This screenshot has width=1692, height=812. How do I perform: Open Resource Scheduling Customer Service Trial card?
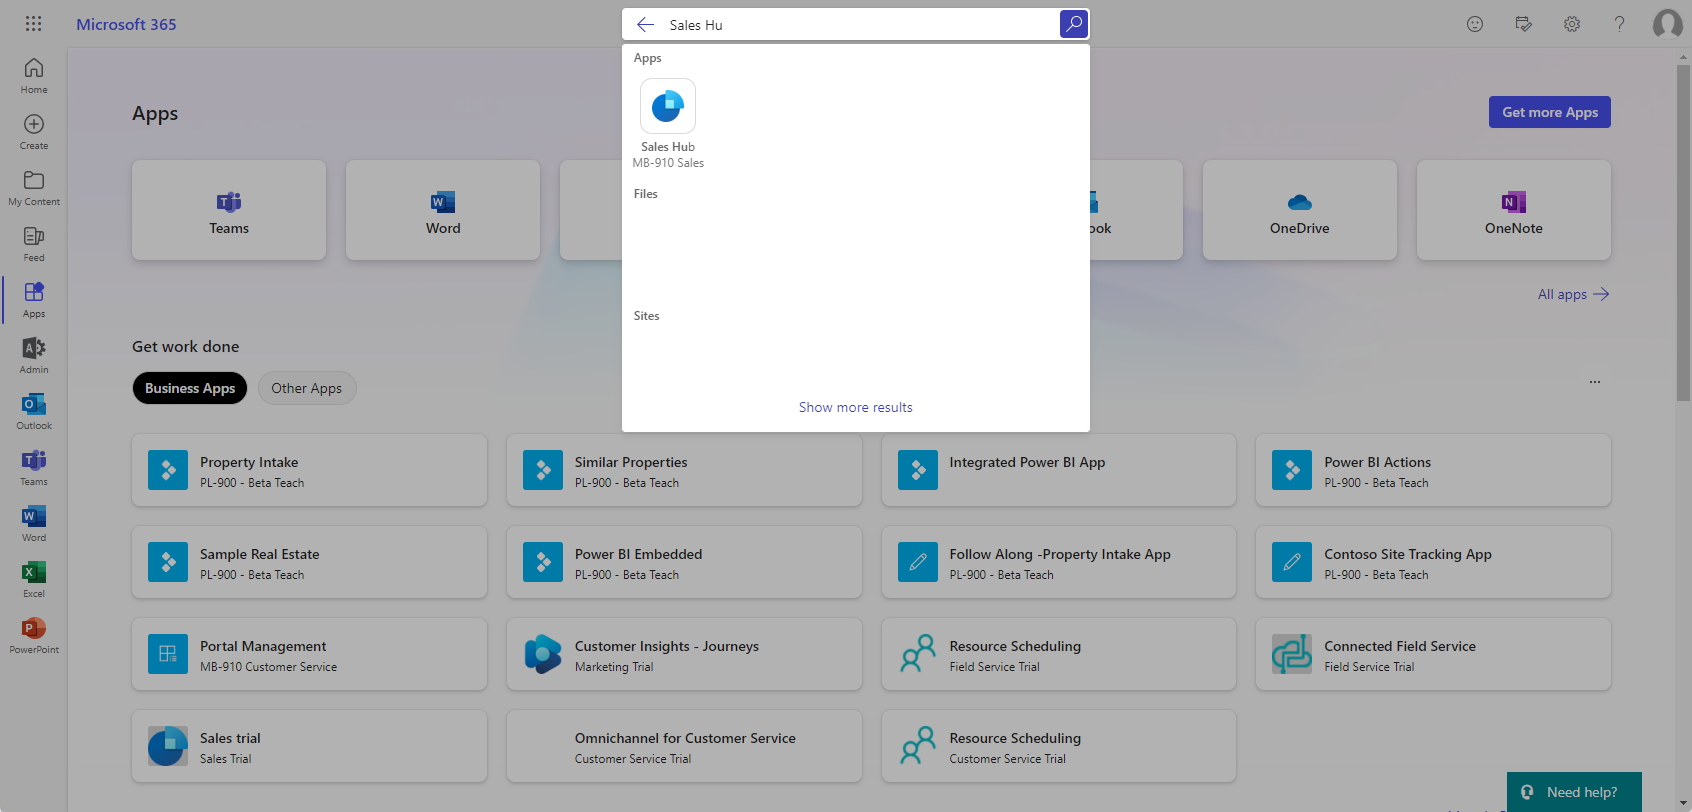[x=1059, y=746]
